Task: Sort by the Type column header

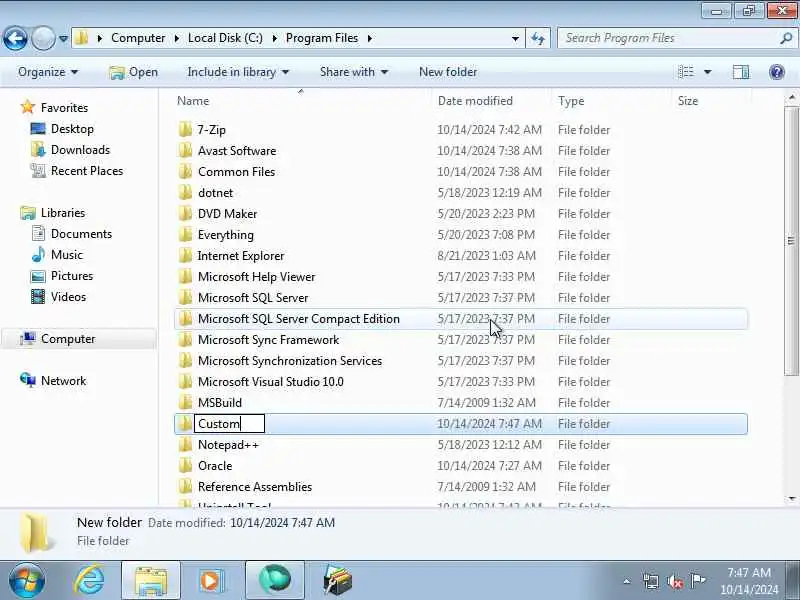Action: click(x=611, y=101)
